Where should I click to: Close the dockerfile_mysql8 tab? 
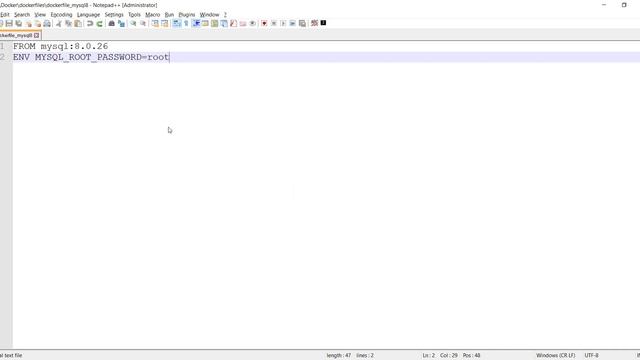[36, 36]
